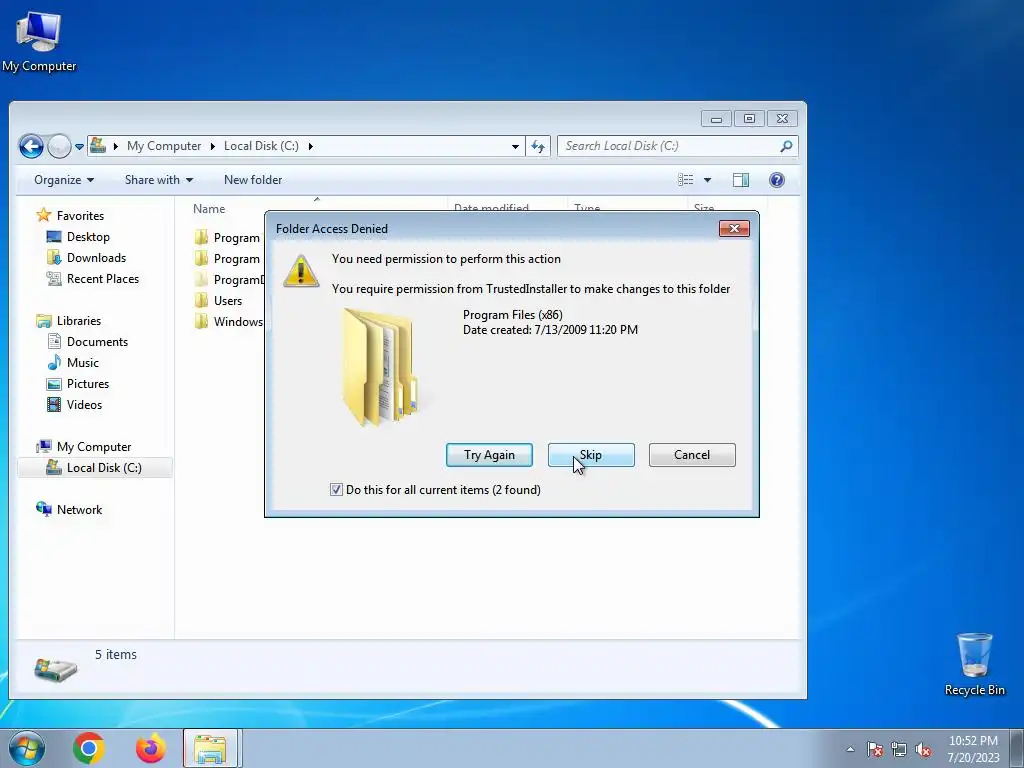Open the taskbar clock showing 10:52 PM
The width and height of the screenshot is (1024, 768).
tap(973, 749)
